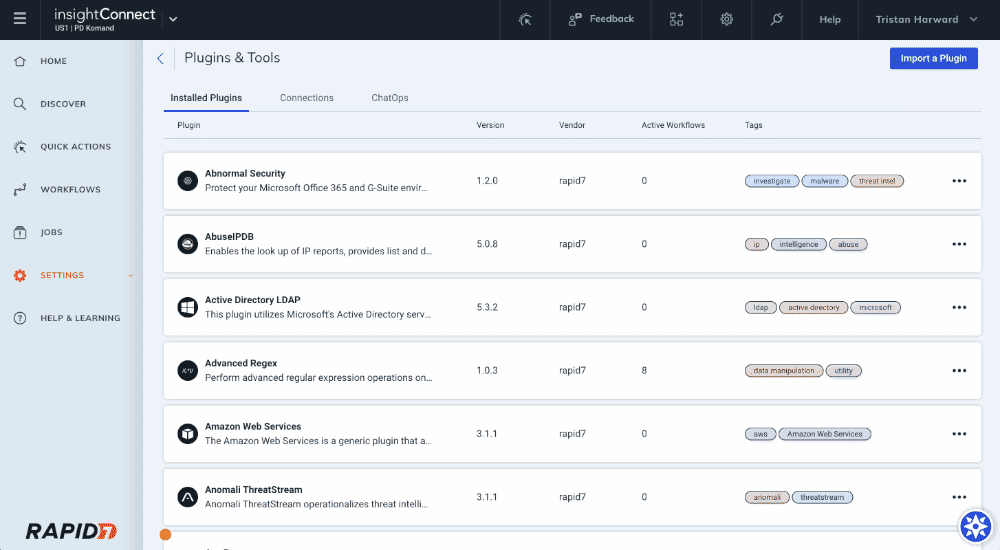Open Active Directory LDAP more options menu

(x=959, y=307)
